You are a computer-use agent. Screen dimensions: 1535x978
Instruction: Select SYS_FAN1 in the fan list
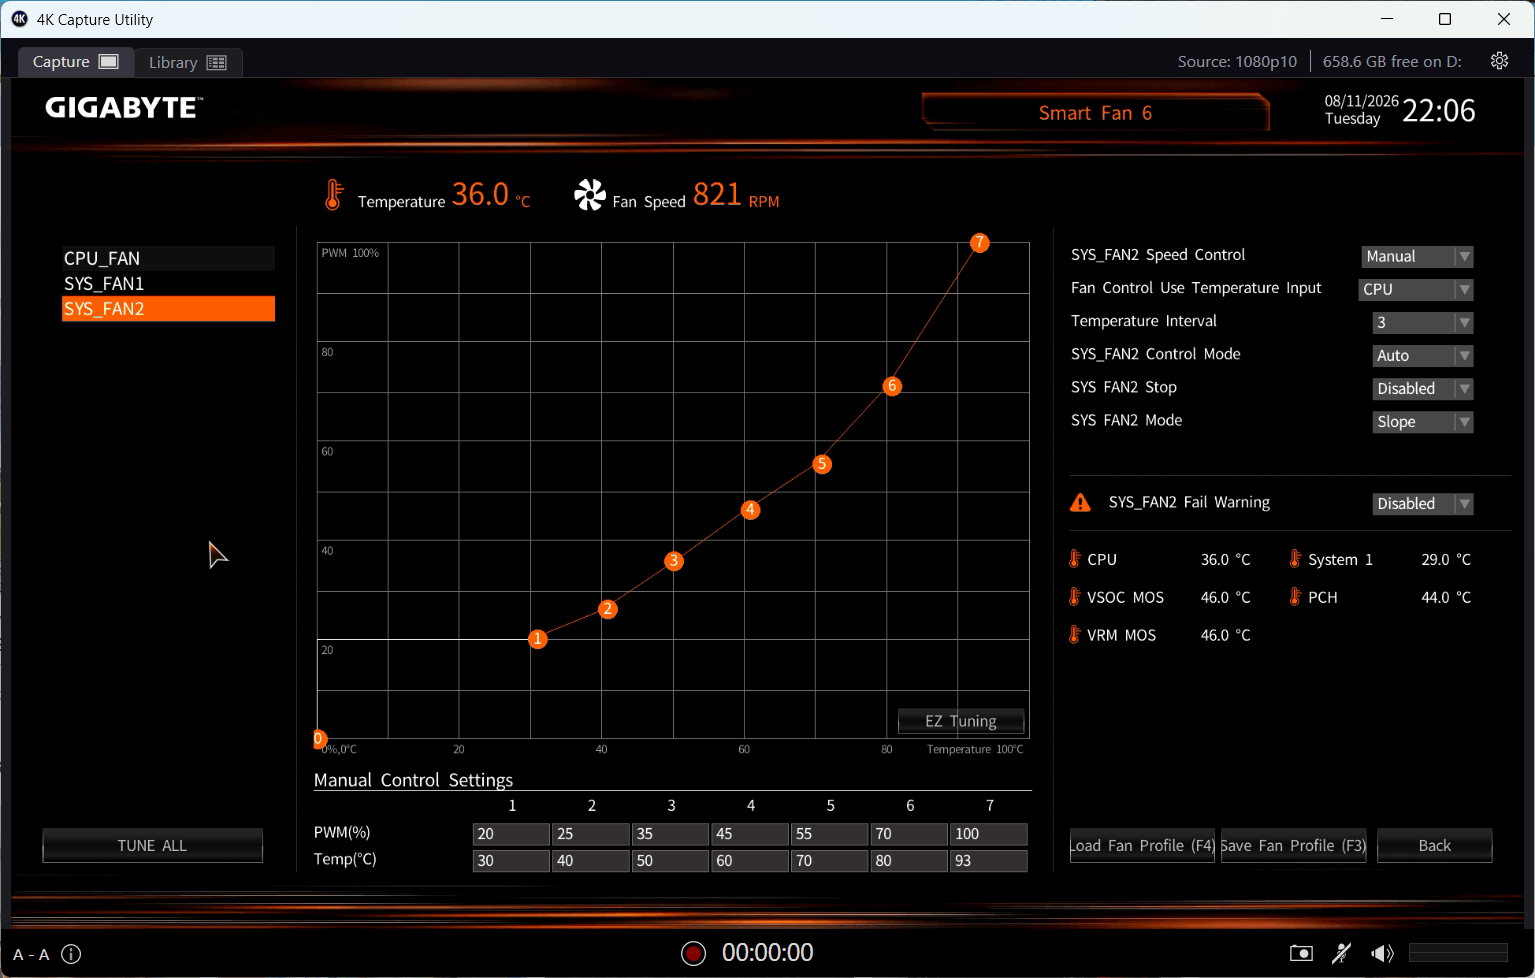tap(168, 284)
